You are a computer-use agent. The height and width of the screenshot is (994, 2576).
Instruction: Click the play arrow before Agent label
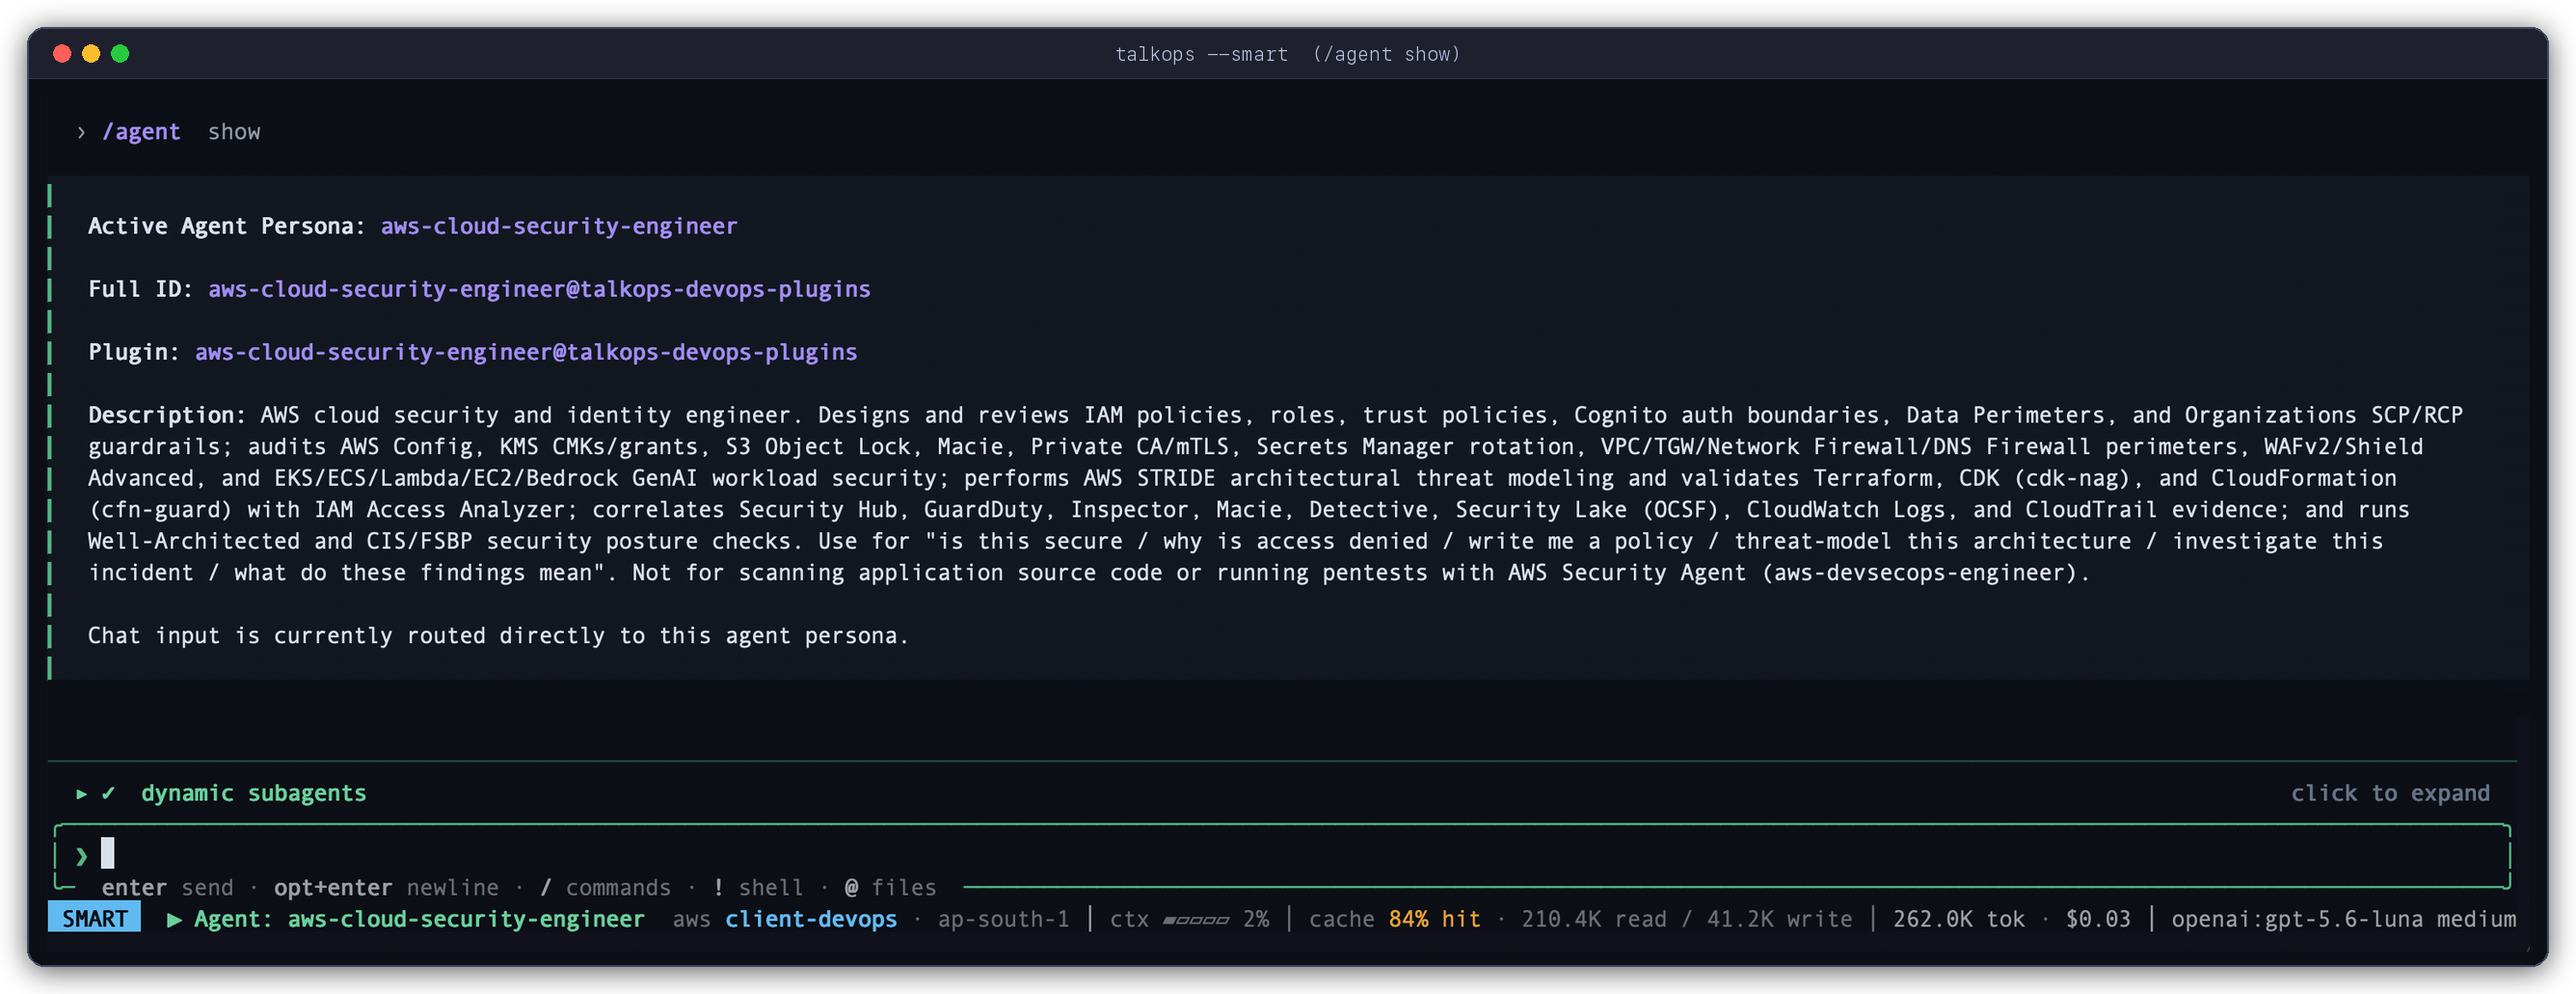(174, 919)
